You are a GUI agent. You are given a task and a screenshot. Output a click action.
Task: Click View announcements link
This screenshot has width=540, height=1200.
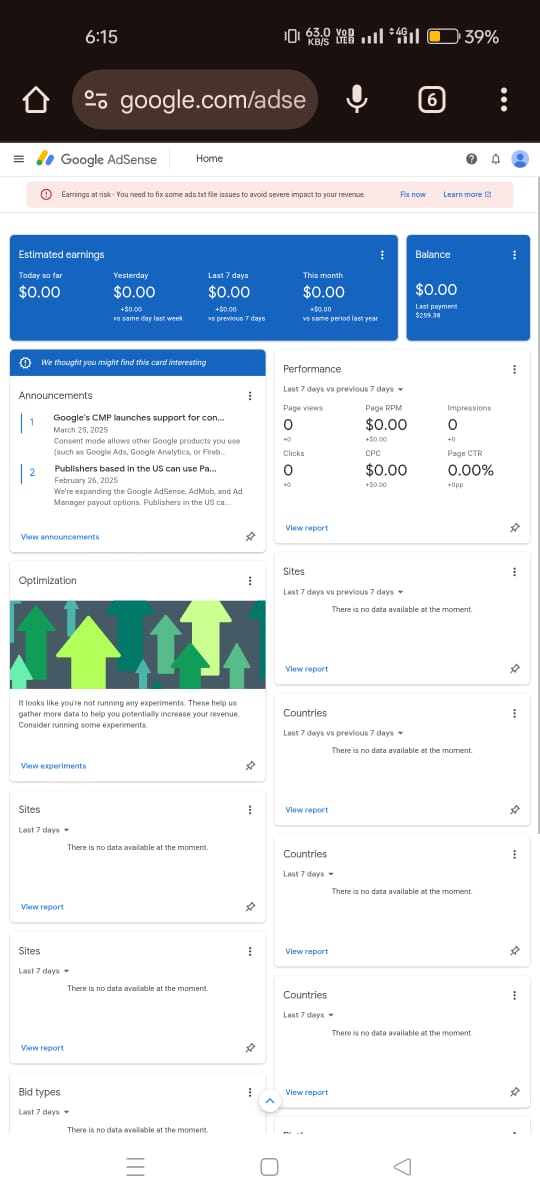(x=60, y=537)
